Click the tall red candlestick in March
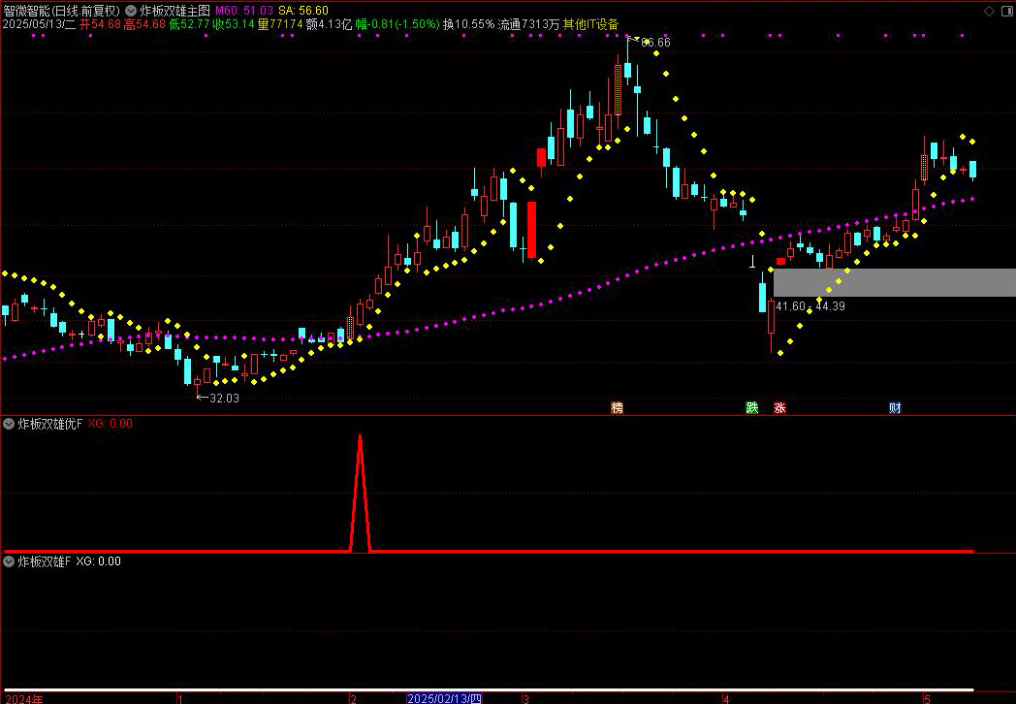 [x=532, y=230]
